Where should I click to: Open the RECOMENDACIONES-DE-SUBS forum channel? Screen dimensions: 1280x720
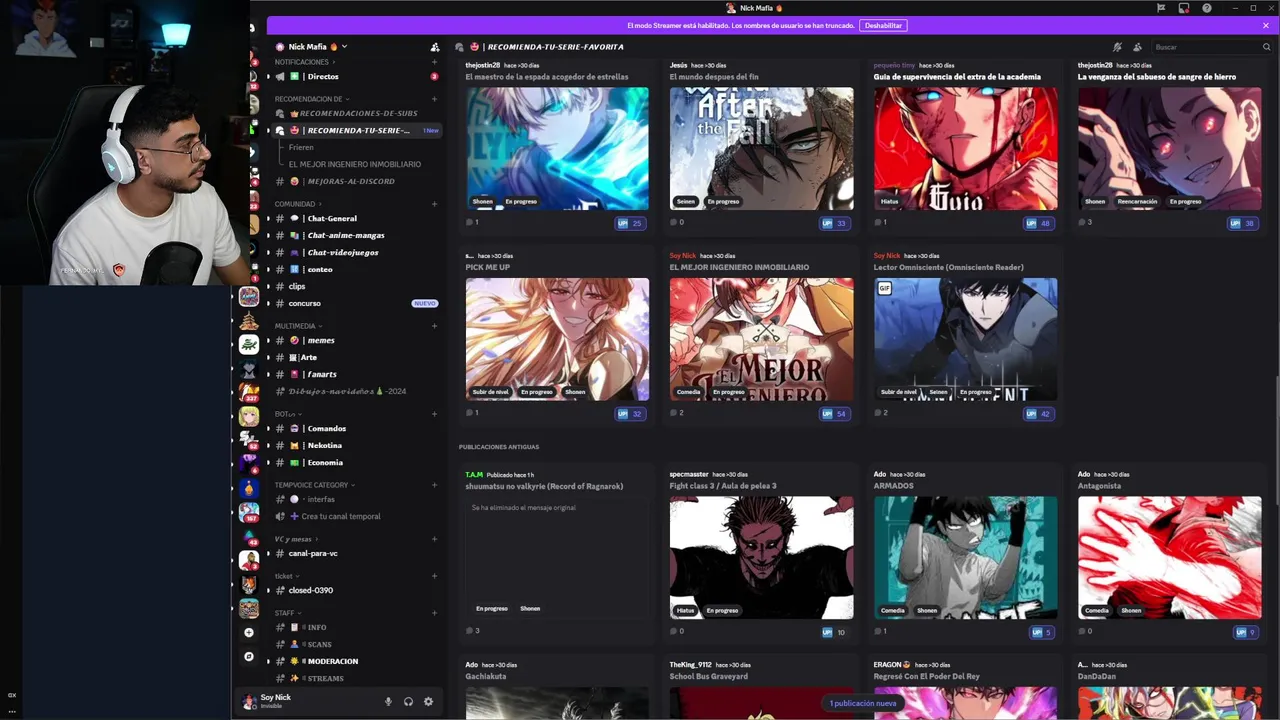pyautogui.click(x=355, y=113)
